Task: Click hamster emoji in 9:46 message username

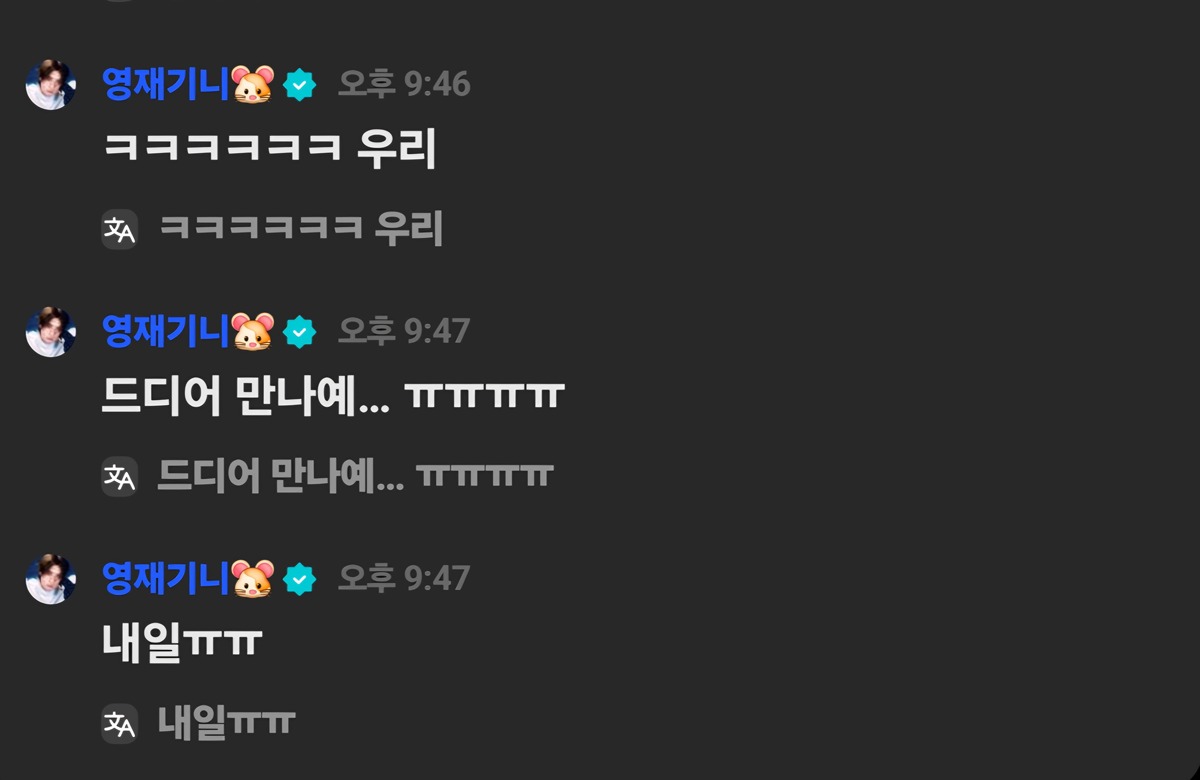Action: pyautogui.click(x=253, y=84)
